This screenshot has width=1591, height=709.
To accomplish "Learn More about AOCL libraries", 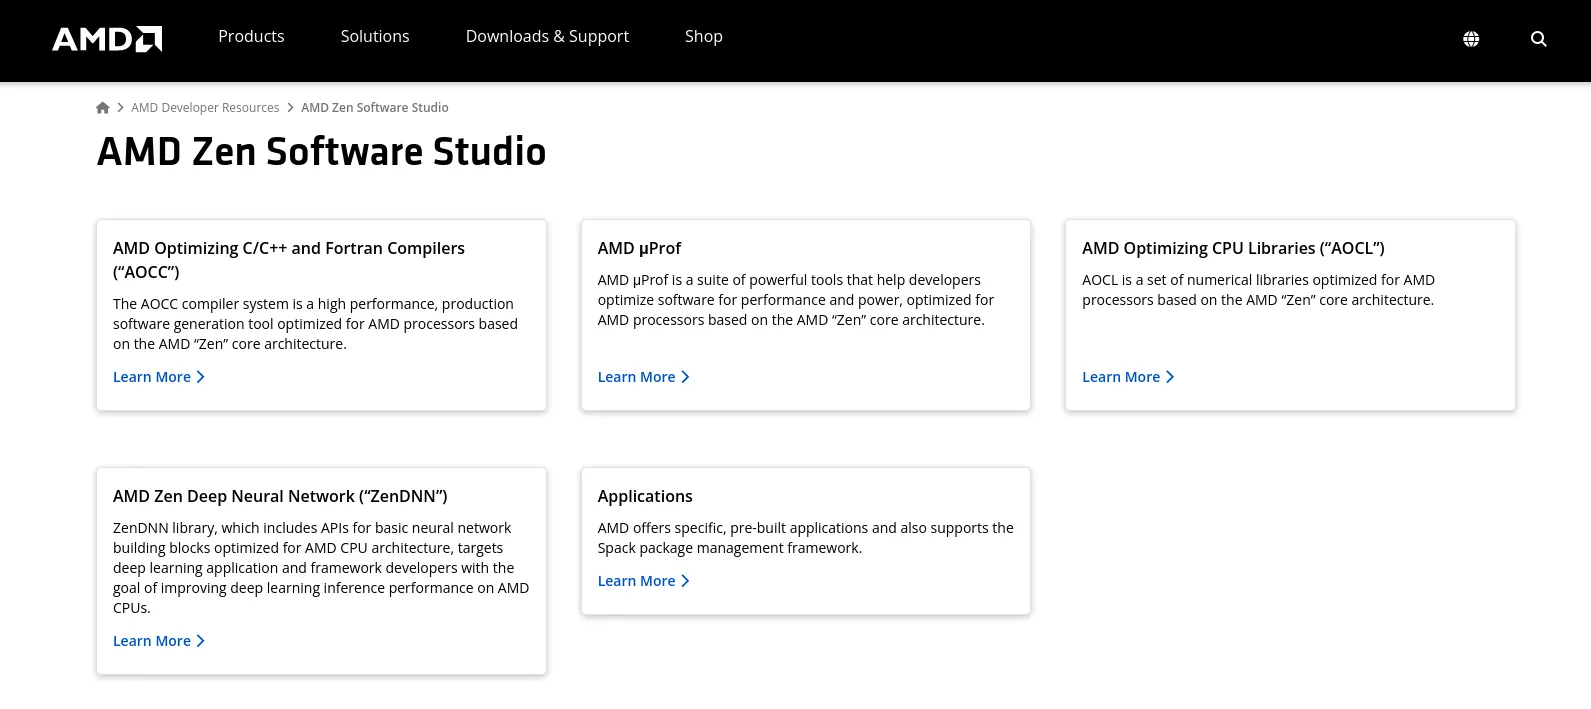I will coord(1128,377).
